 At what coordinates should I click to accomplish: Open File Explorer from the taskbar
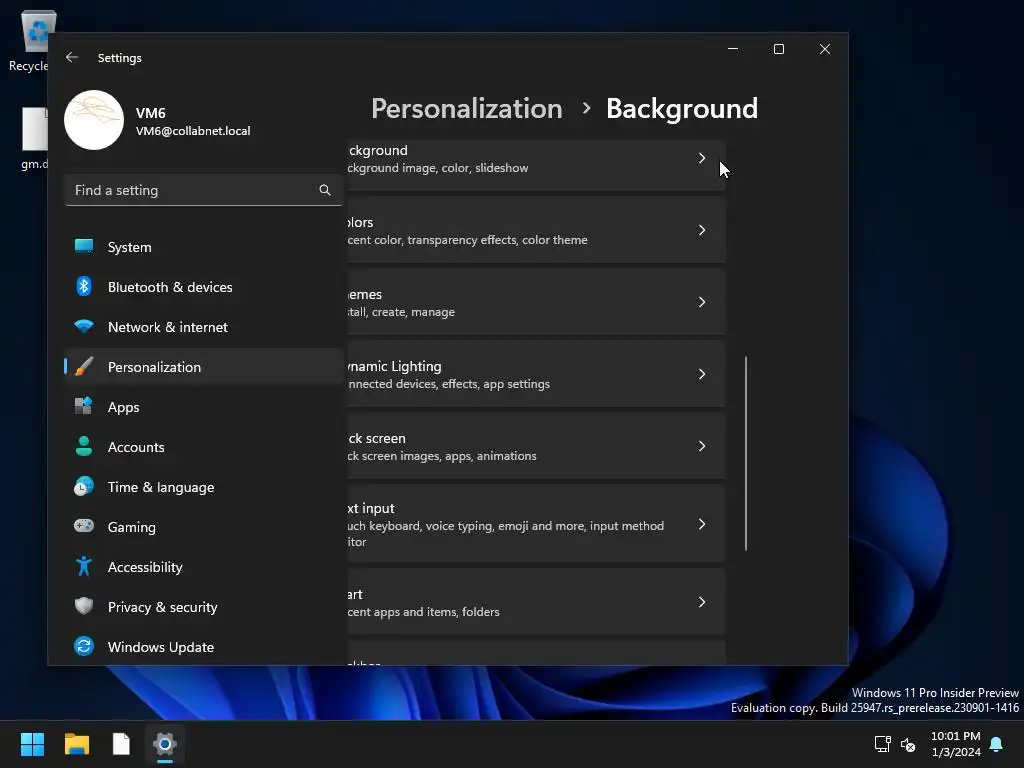[x=76, y=744]
